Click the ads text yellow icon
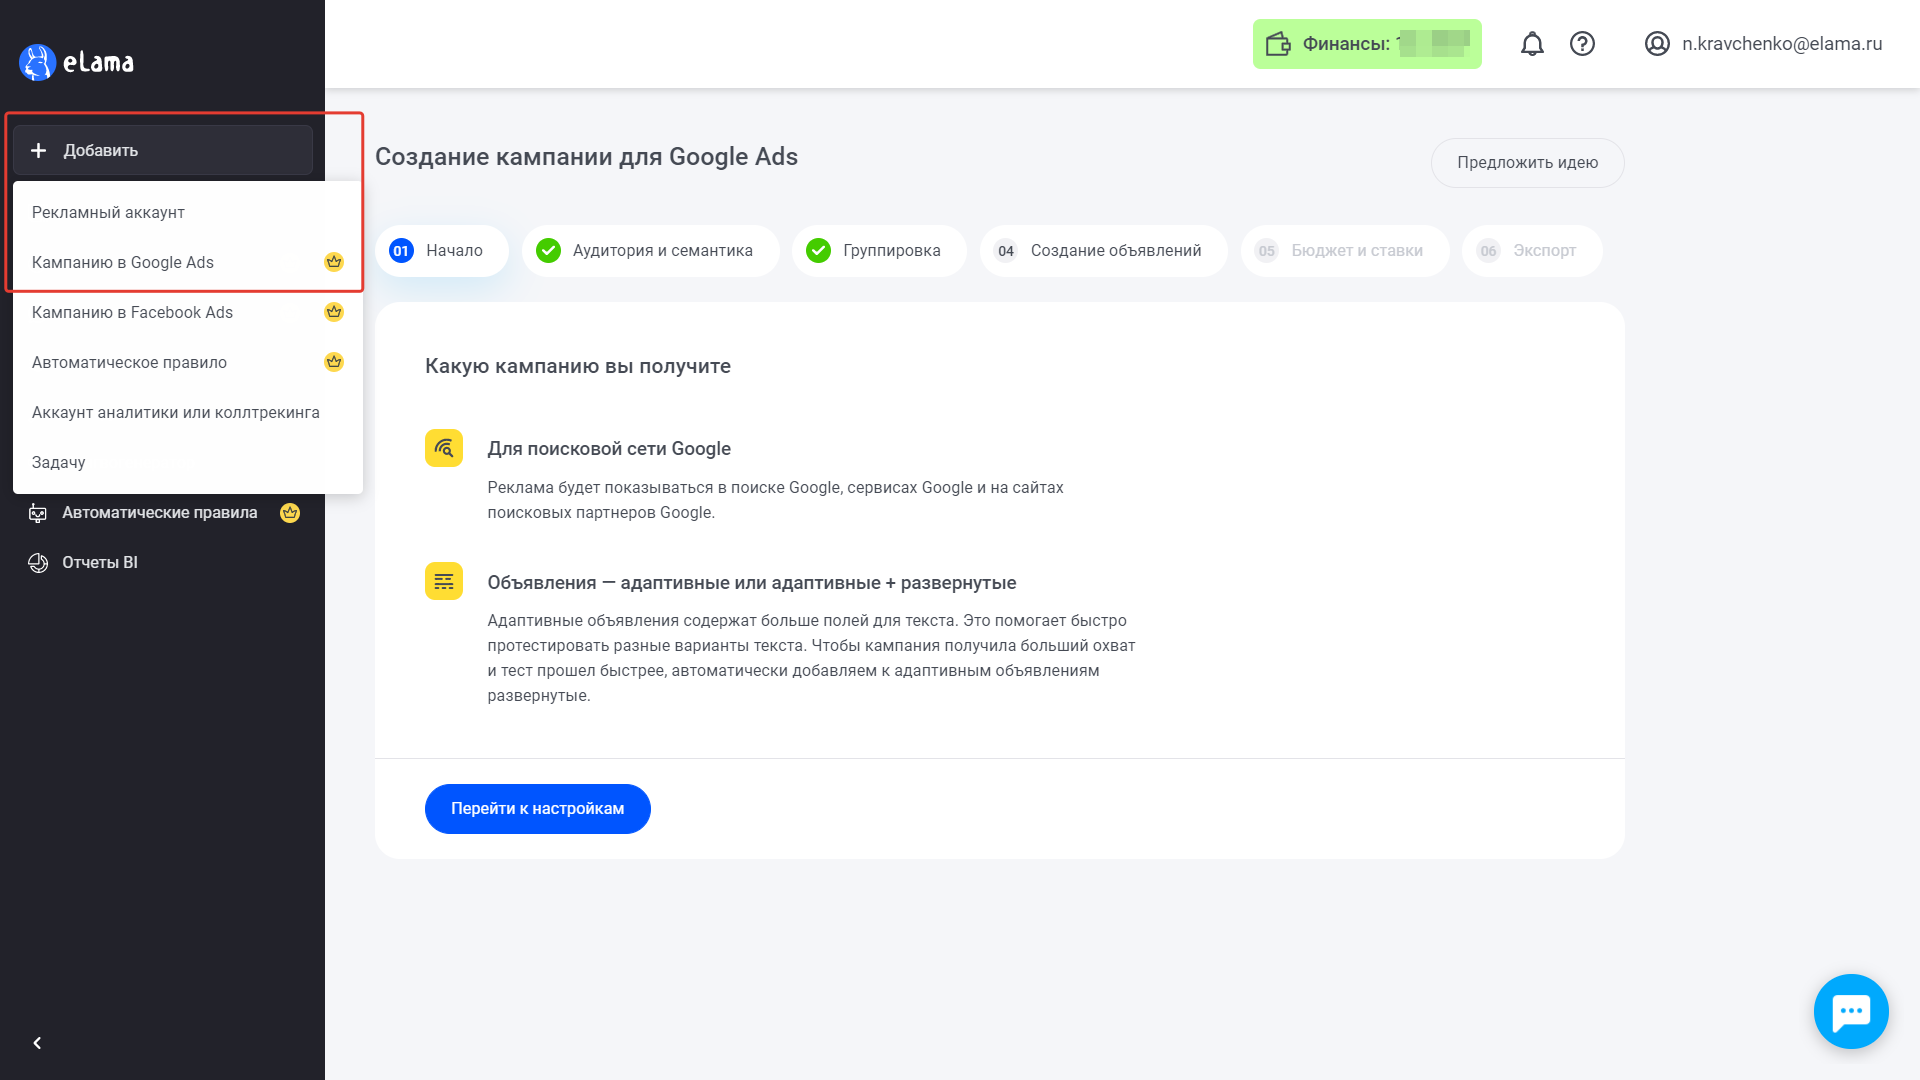 (x=444, y=581)
